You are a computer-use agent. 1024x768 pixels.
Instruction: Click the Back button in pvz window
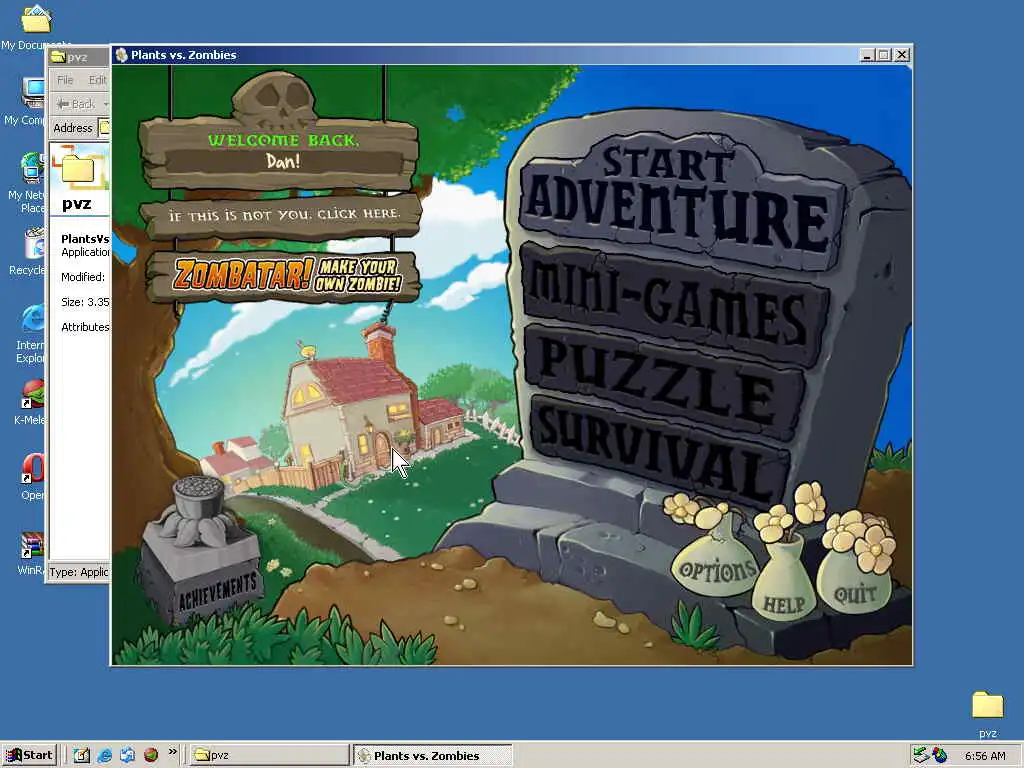coord(78,104)
